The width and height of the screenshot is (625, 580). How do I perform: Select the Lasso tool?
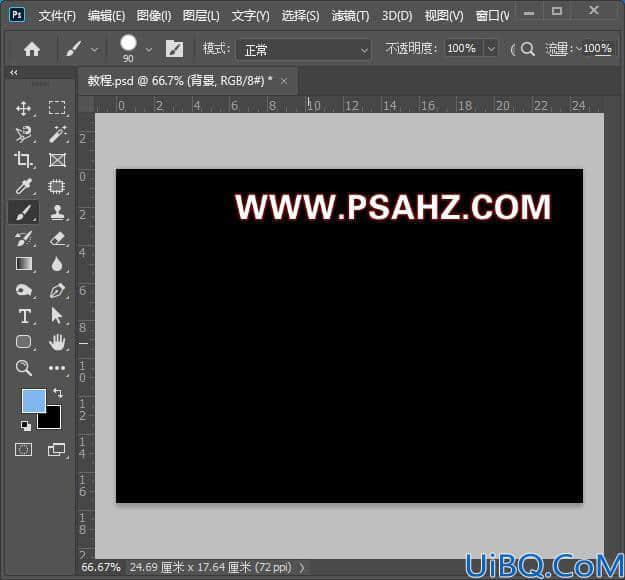point(24,134)
